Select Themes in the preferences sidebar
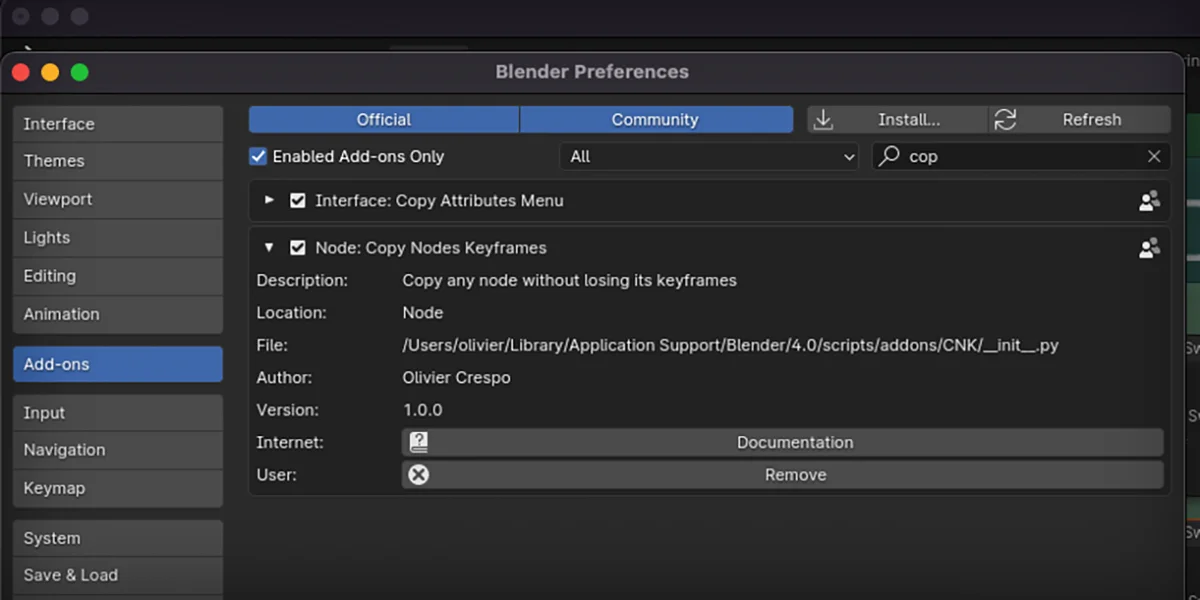Screen dimensions: 1200x600 54,161
